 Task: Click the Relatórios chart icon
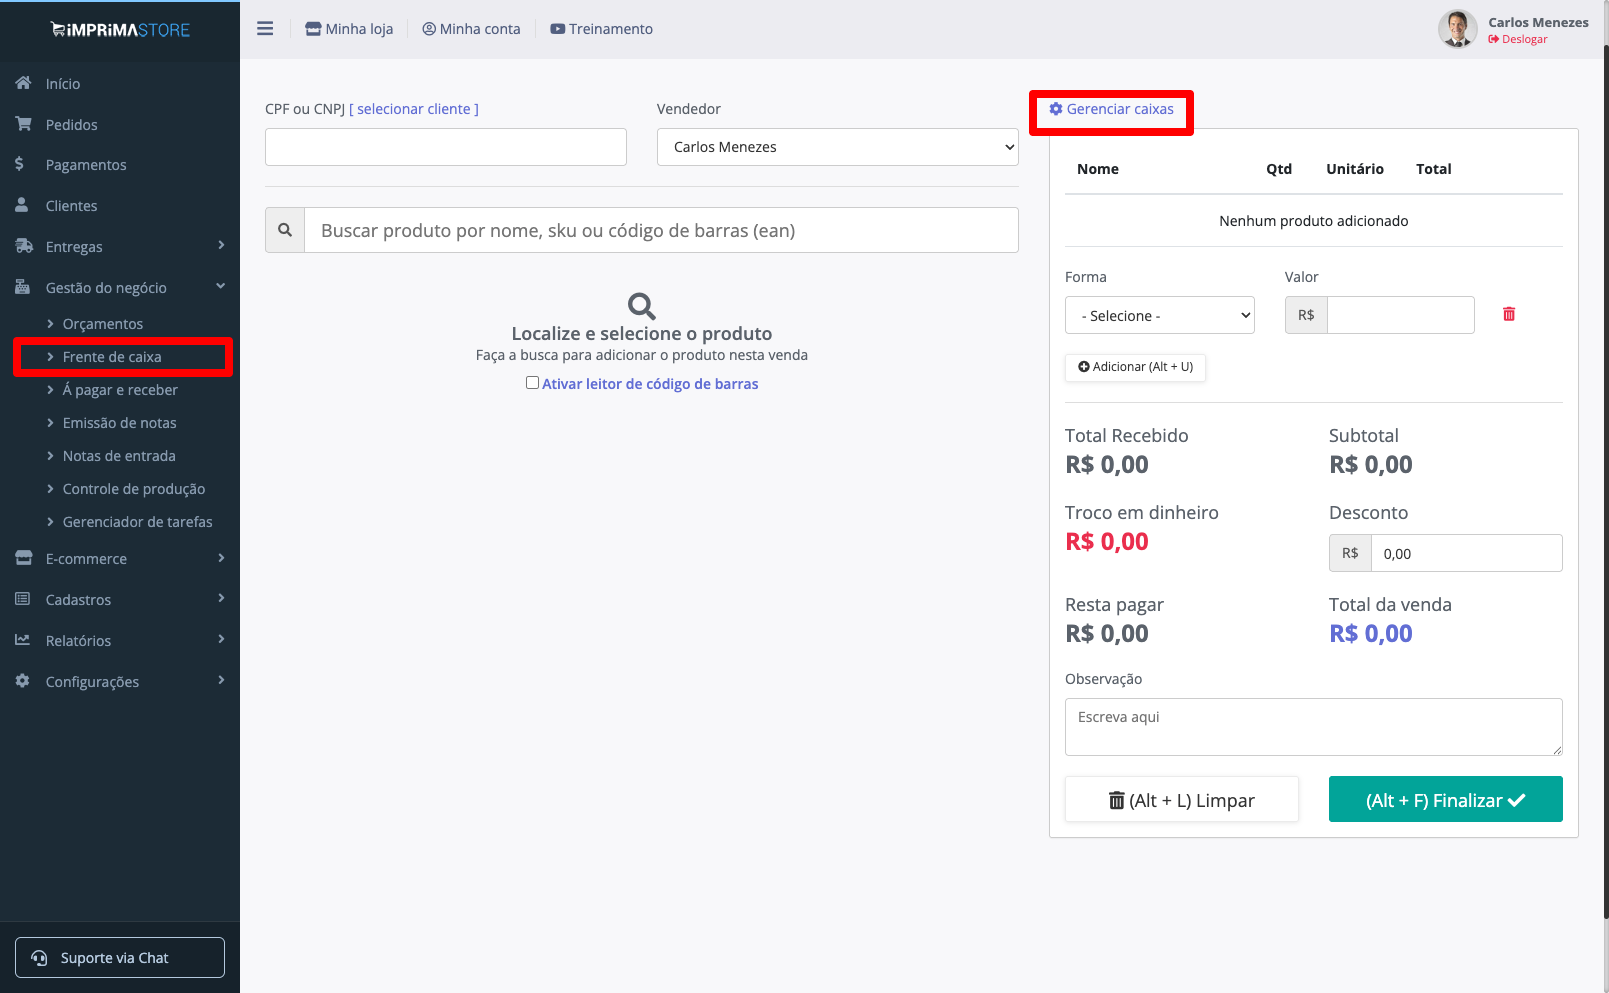click(x=22, y=640)
